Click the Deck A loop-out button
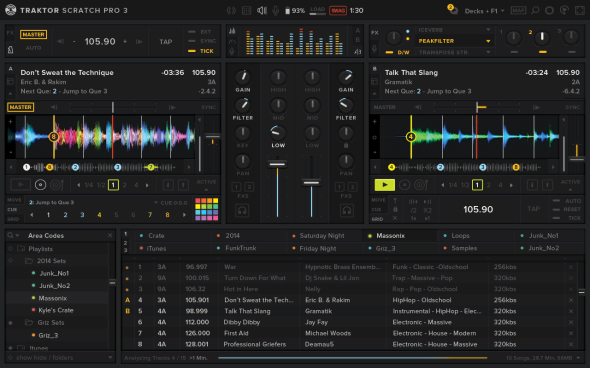Screen dimensions: 590x368 point(183,185)
